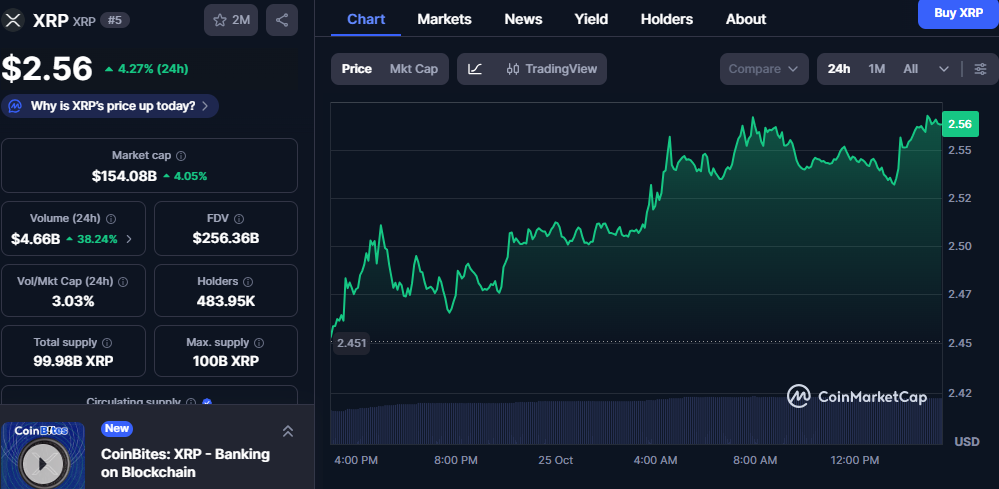Open the Compare dropdown

765,69
